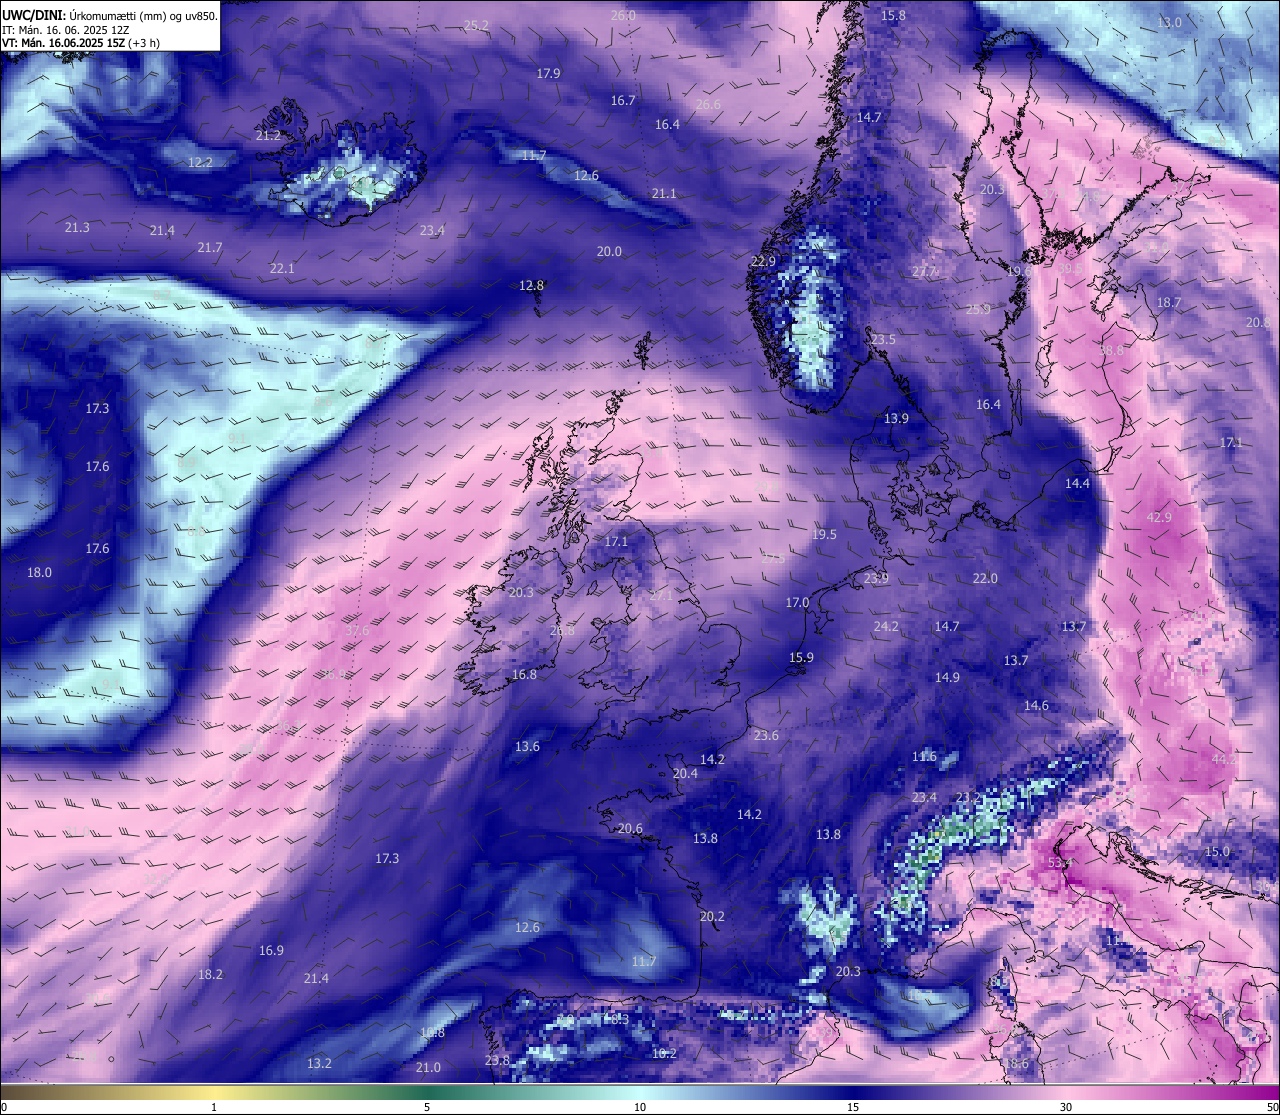Click the 16.7 value label
Screen dimensions: 1280x1115
coord(623,100)
